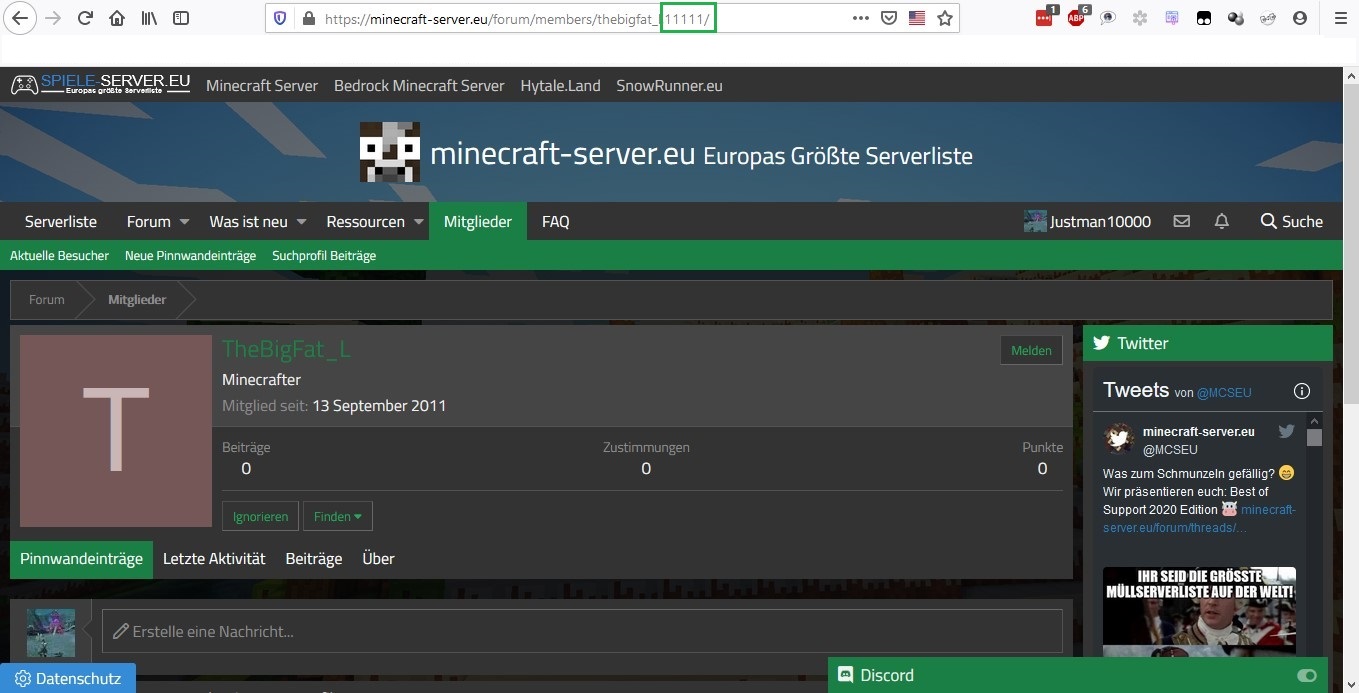The height and width of the screenshot is (693, 1359).
Task: Expand the Forum dropdown arrow
Action: [184, 222]
